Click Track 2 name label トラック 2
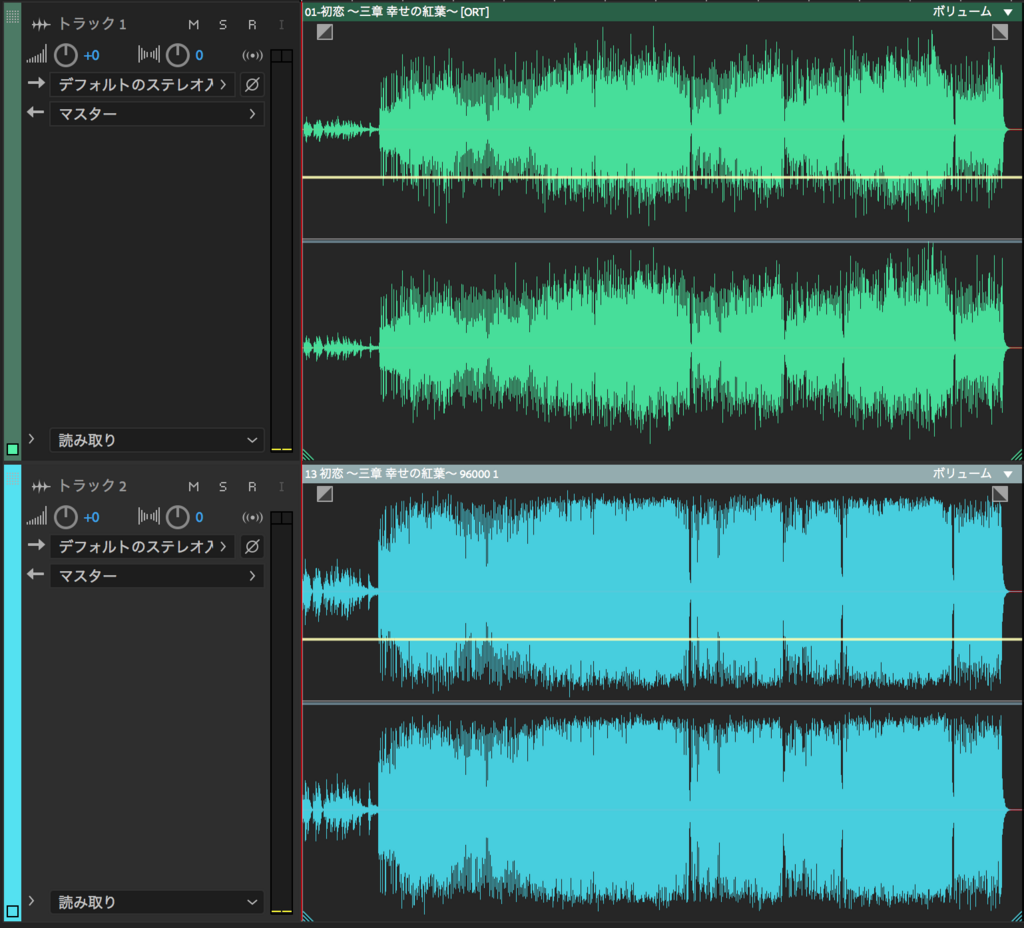Screen dimensions: 1024x928 [x=91, y=487]
